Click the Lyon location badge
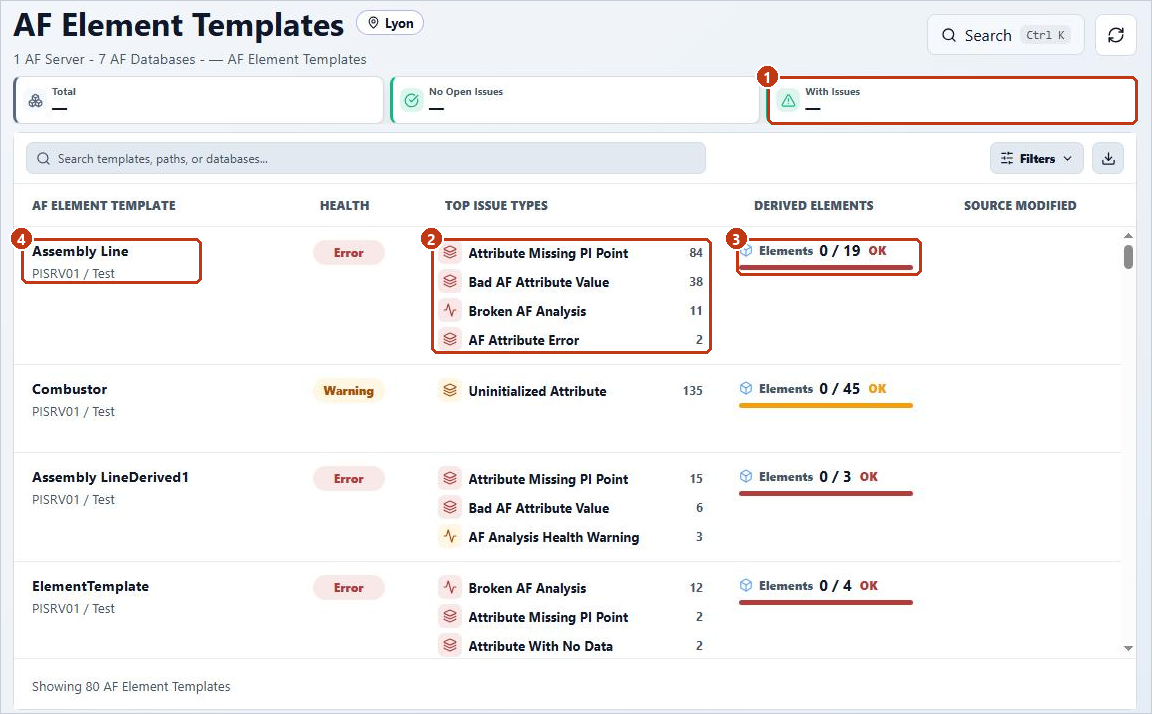The height and width of the screenshot is (714, 1152). [x=390, y=24]
